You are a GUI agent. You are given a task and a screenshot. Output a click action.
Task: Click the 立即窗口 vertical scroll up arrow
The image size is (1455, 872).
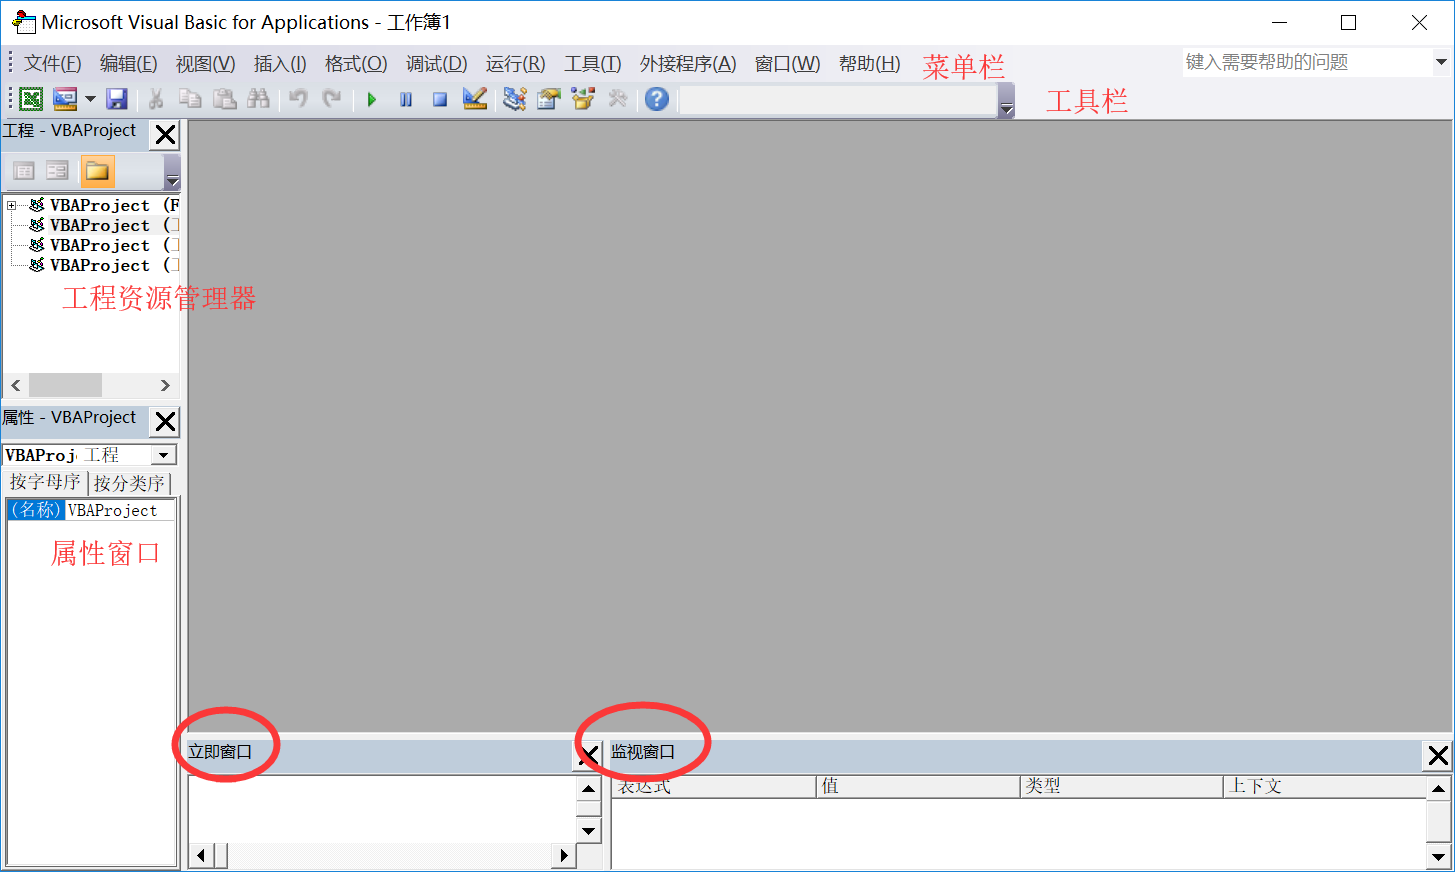pyautogui.click(x=588, y=789)
